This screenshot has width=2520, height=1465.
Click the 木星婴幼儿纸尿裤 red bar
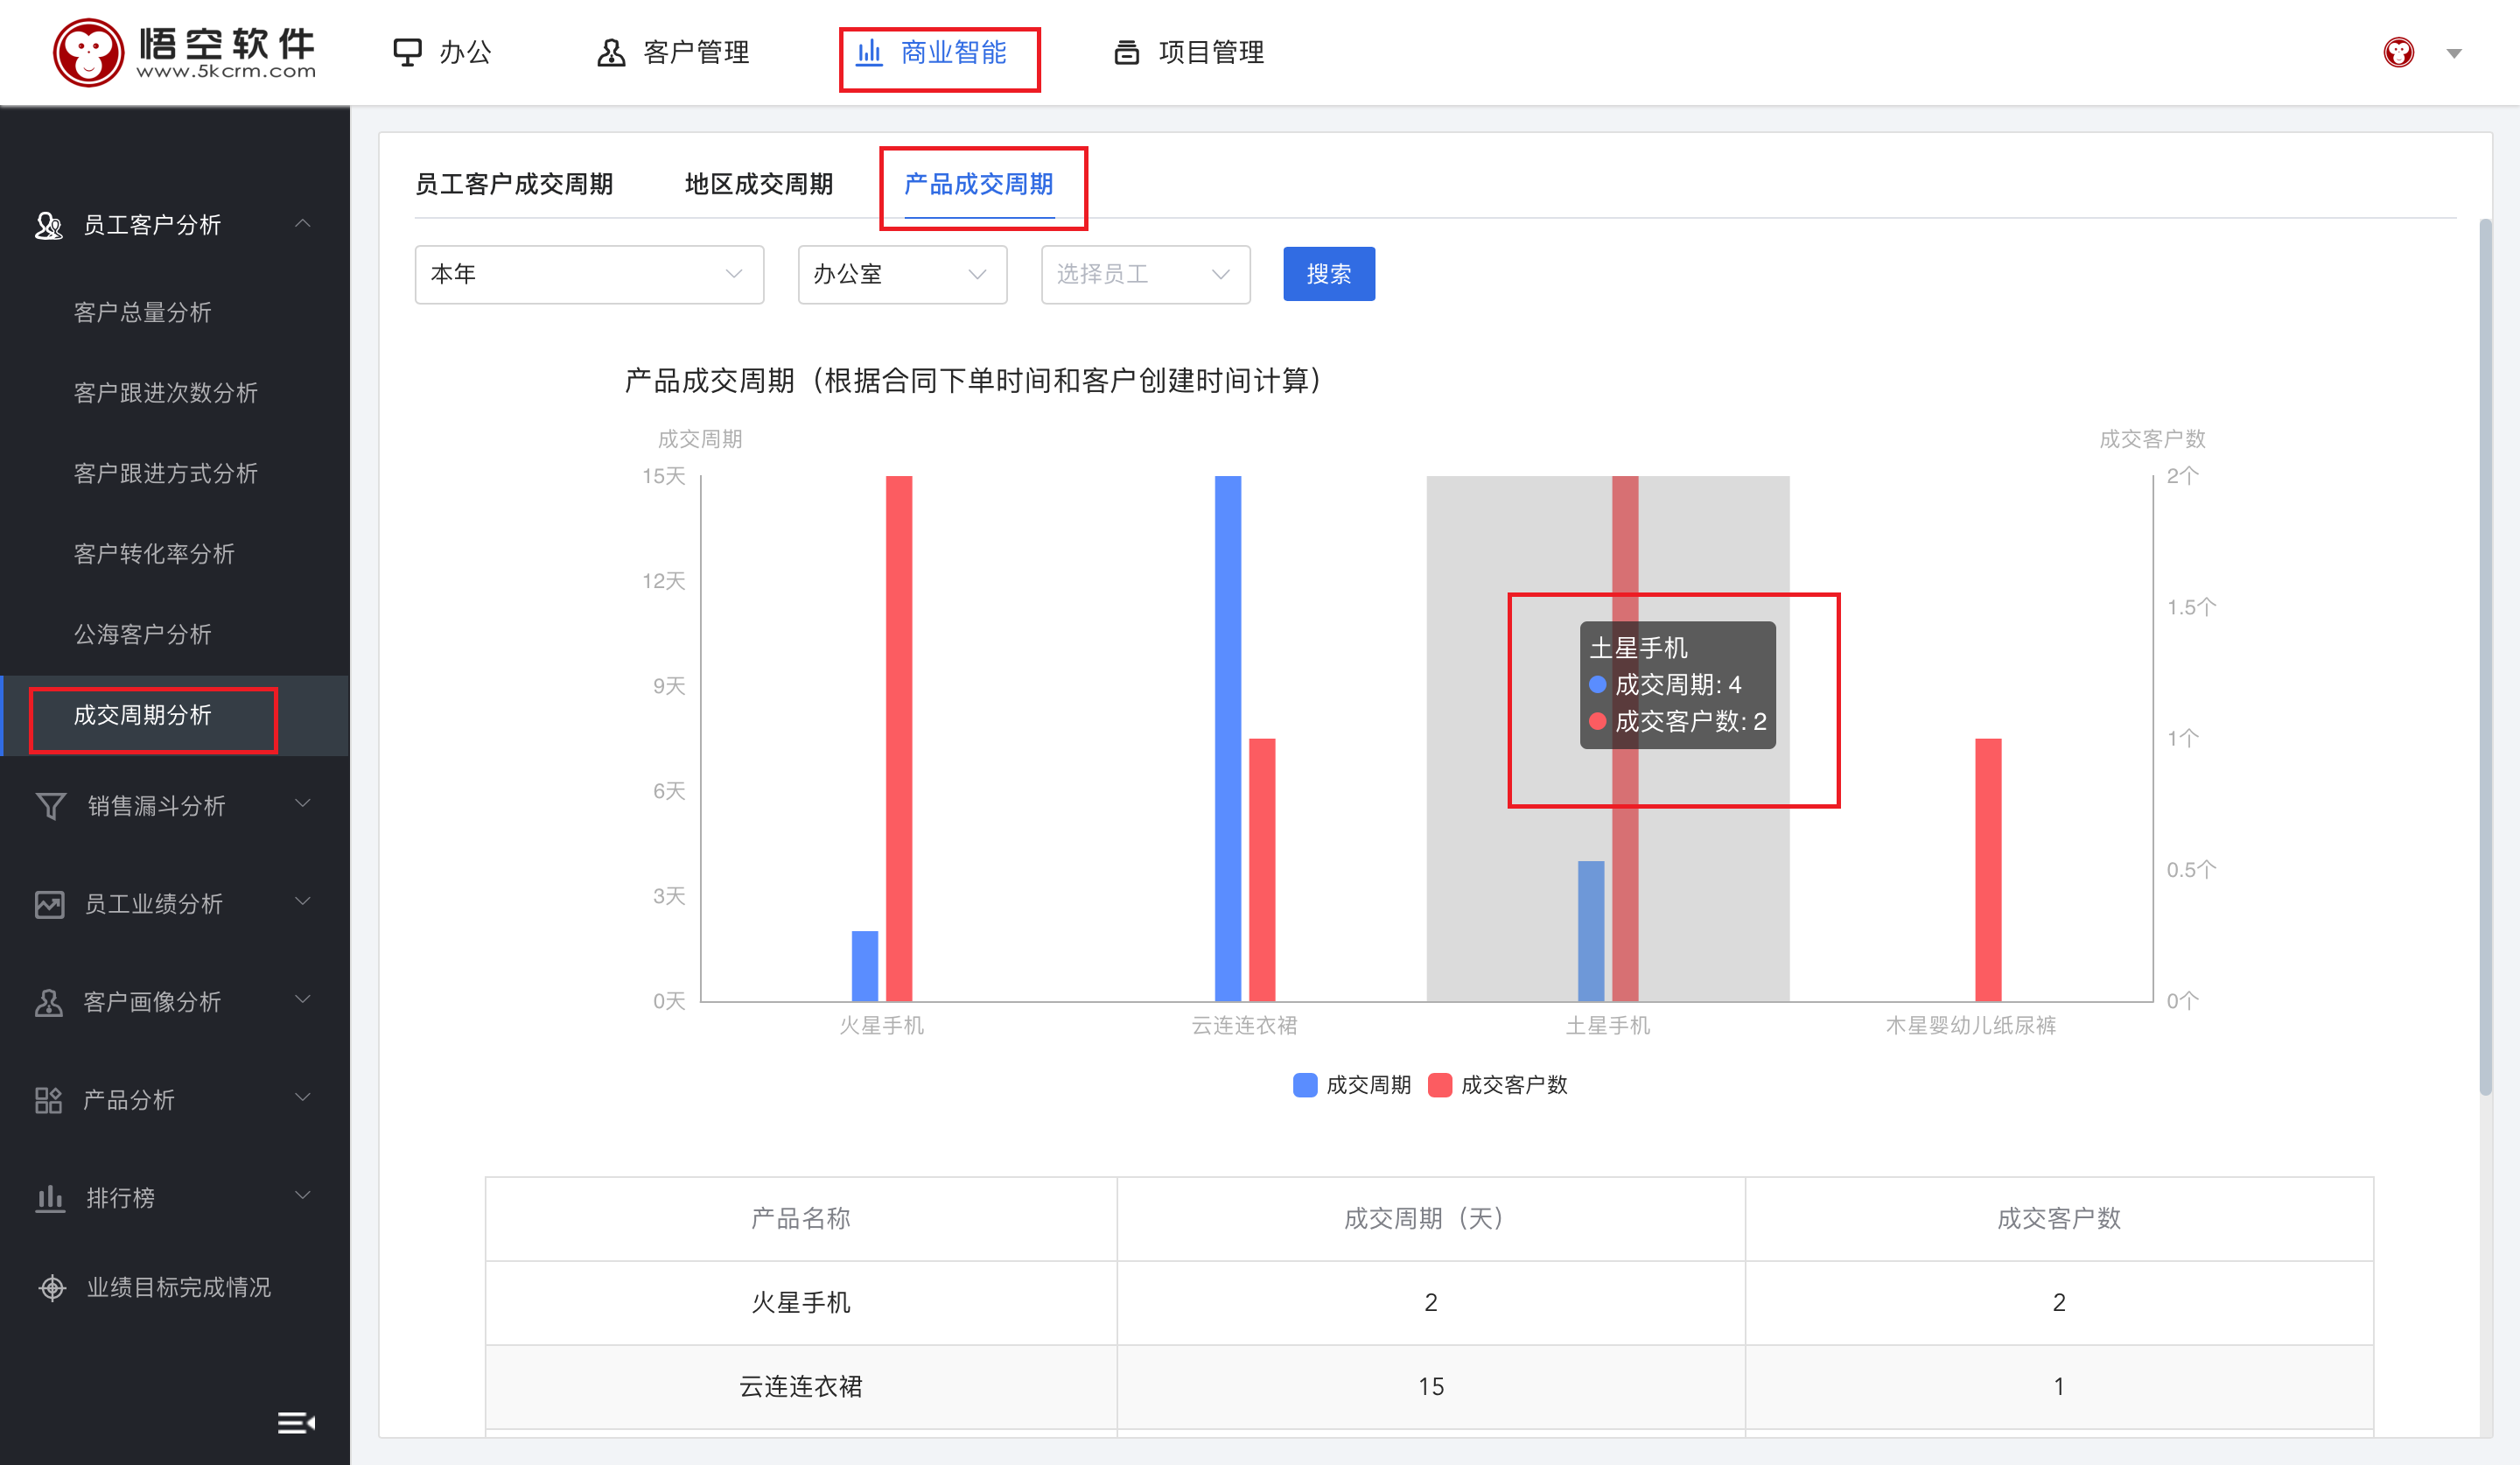[x=1987, y=869]
